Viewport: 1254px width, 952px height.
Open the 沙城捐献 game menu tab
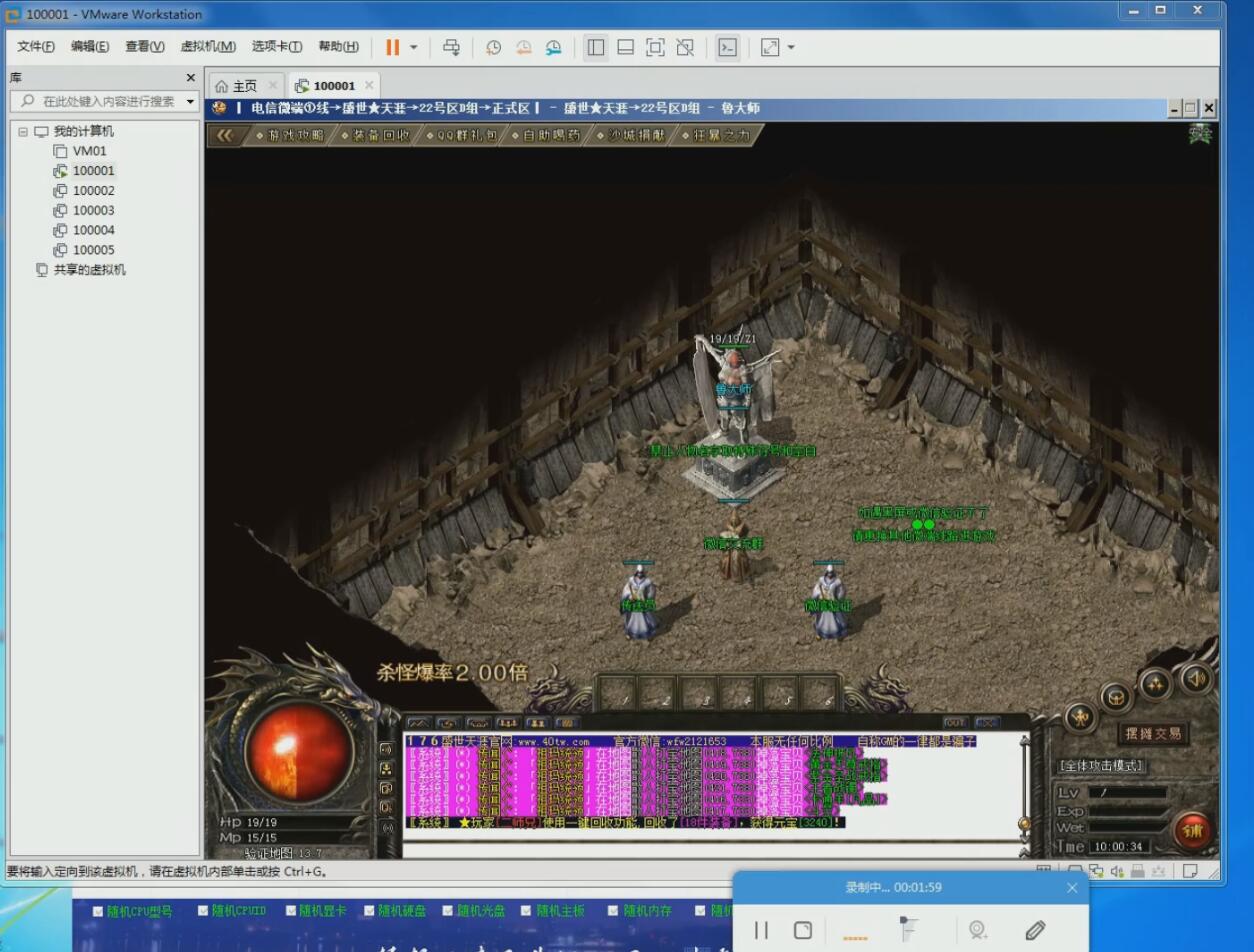point(632,135)
